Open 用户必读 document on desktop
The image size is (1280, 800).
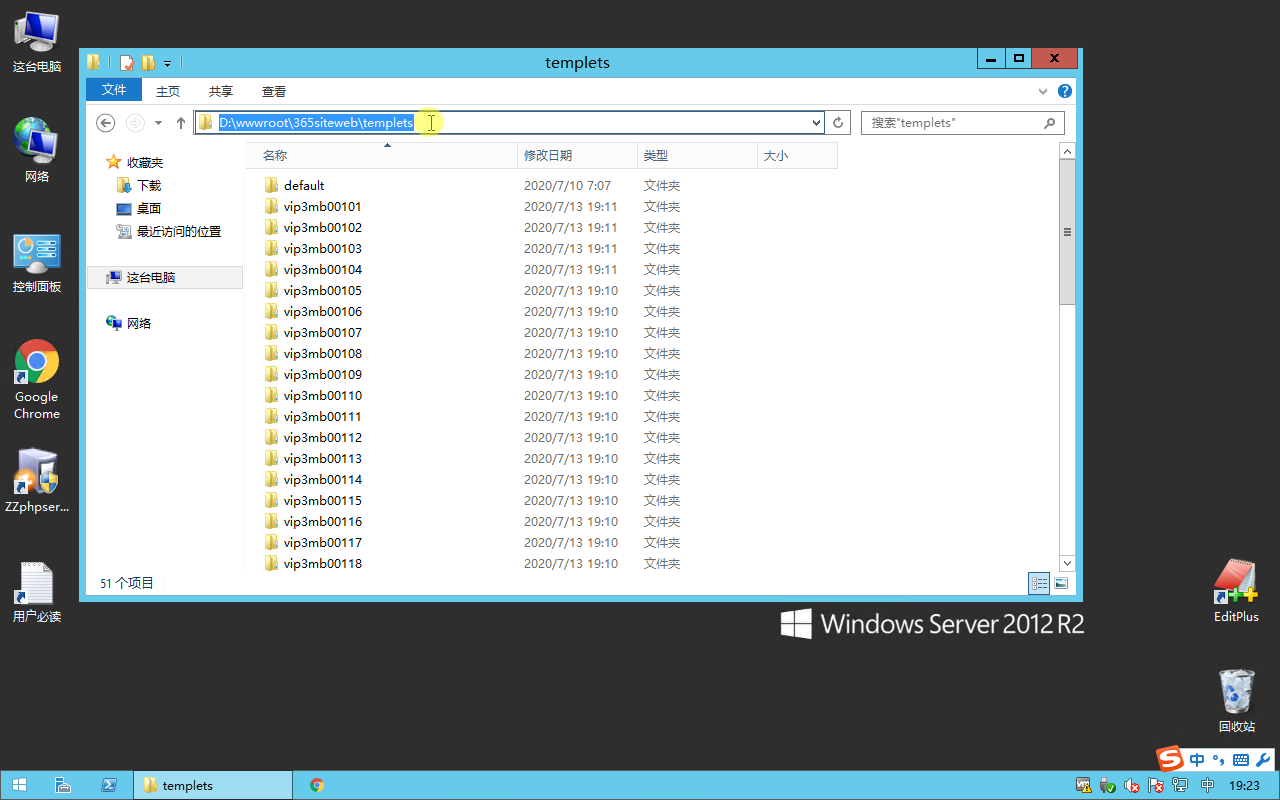[x=37, y=592]
